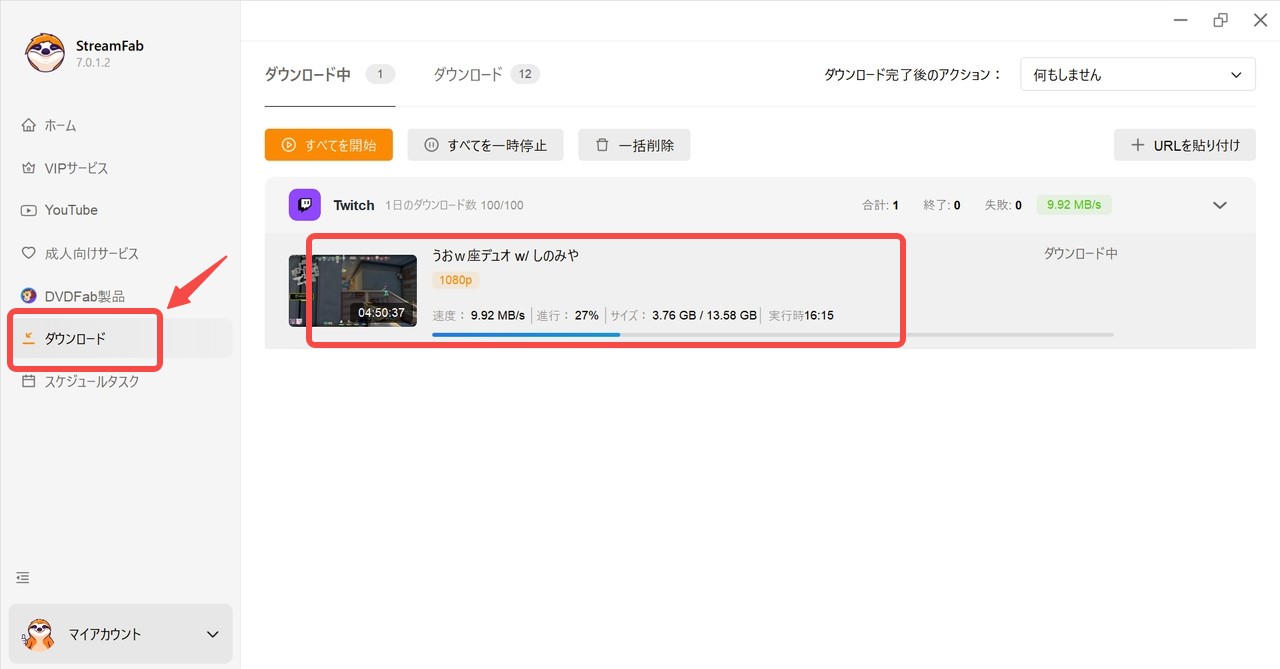Expand the マイアカウント menu
1280x669 pixels.
pyautogui.click(x=120, y=634)
